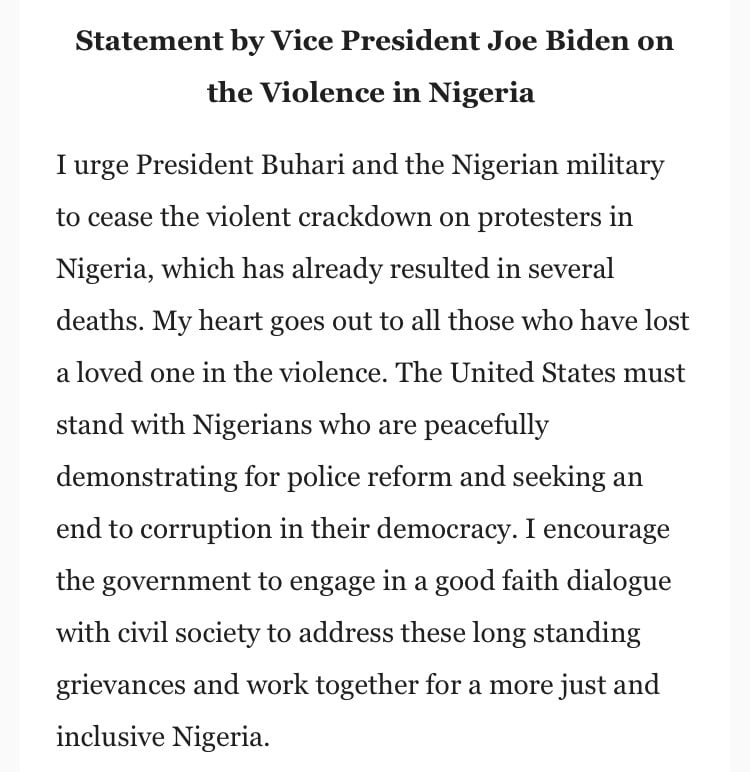Screen dimensions: 750x772
Task: Click the final words 'inclusive Nigeria.'
Action: click(x=163, y=737)
